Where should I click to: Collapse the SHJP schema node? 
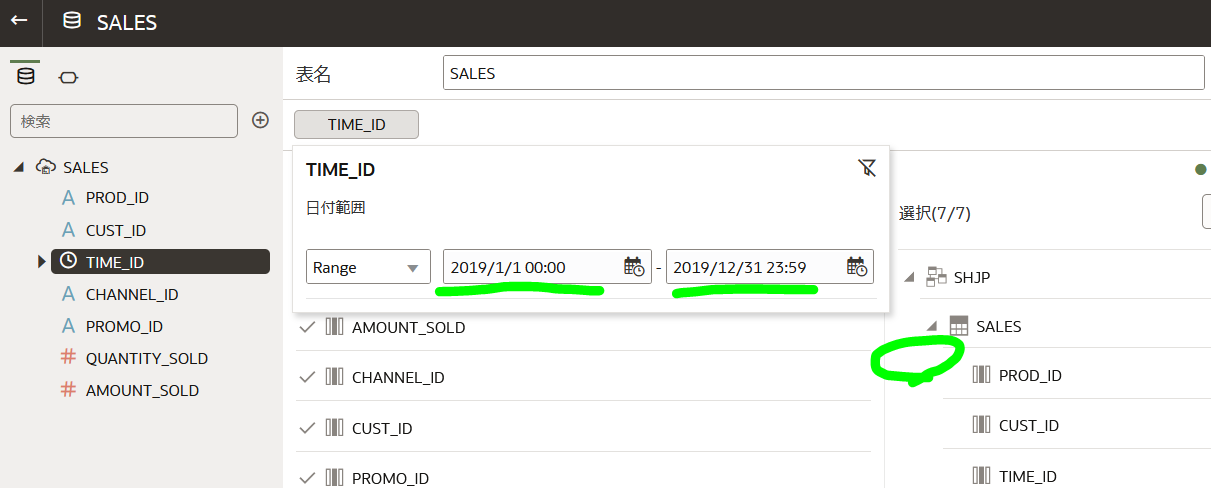point(910,277)
